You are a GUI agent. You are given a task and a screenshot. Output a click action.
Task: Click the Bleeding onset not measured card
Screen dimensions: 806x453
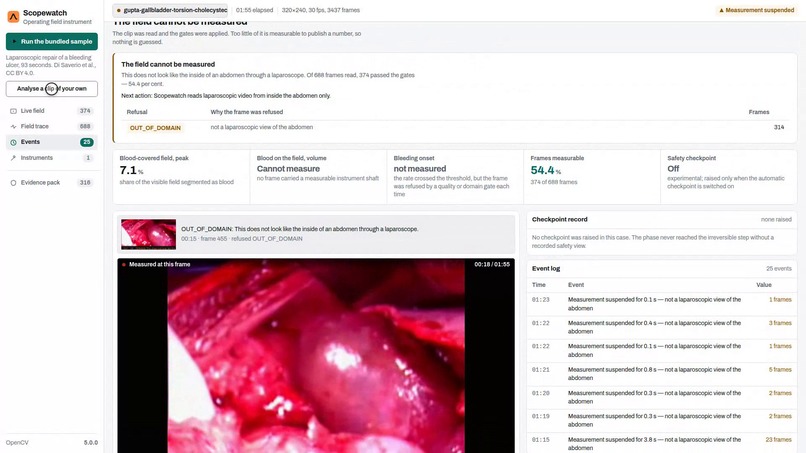(455, 176)
